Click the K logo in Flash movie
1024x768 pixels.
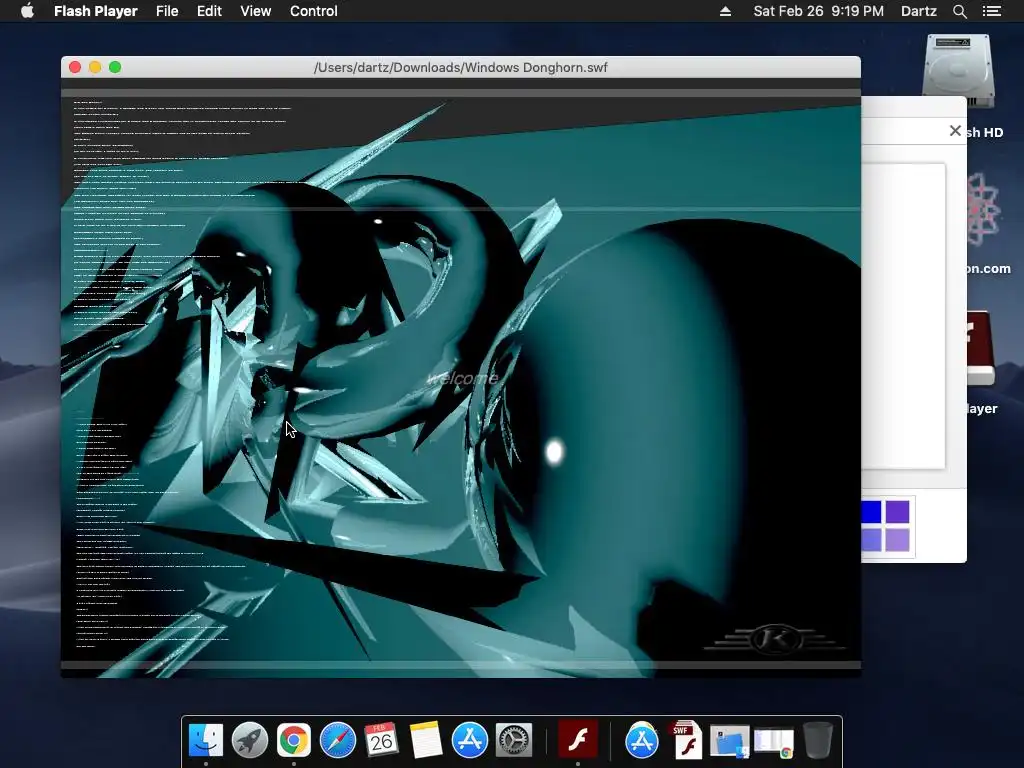tap(775, 638)
